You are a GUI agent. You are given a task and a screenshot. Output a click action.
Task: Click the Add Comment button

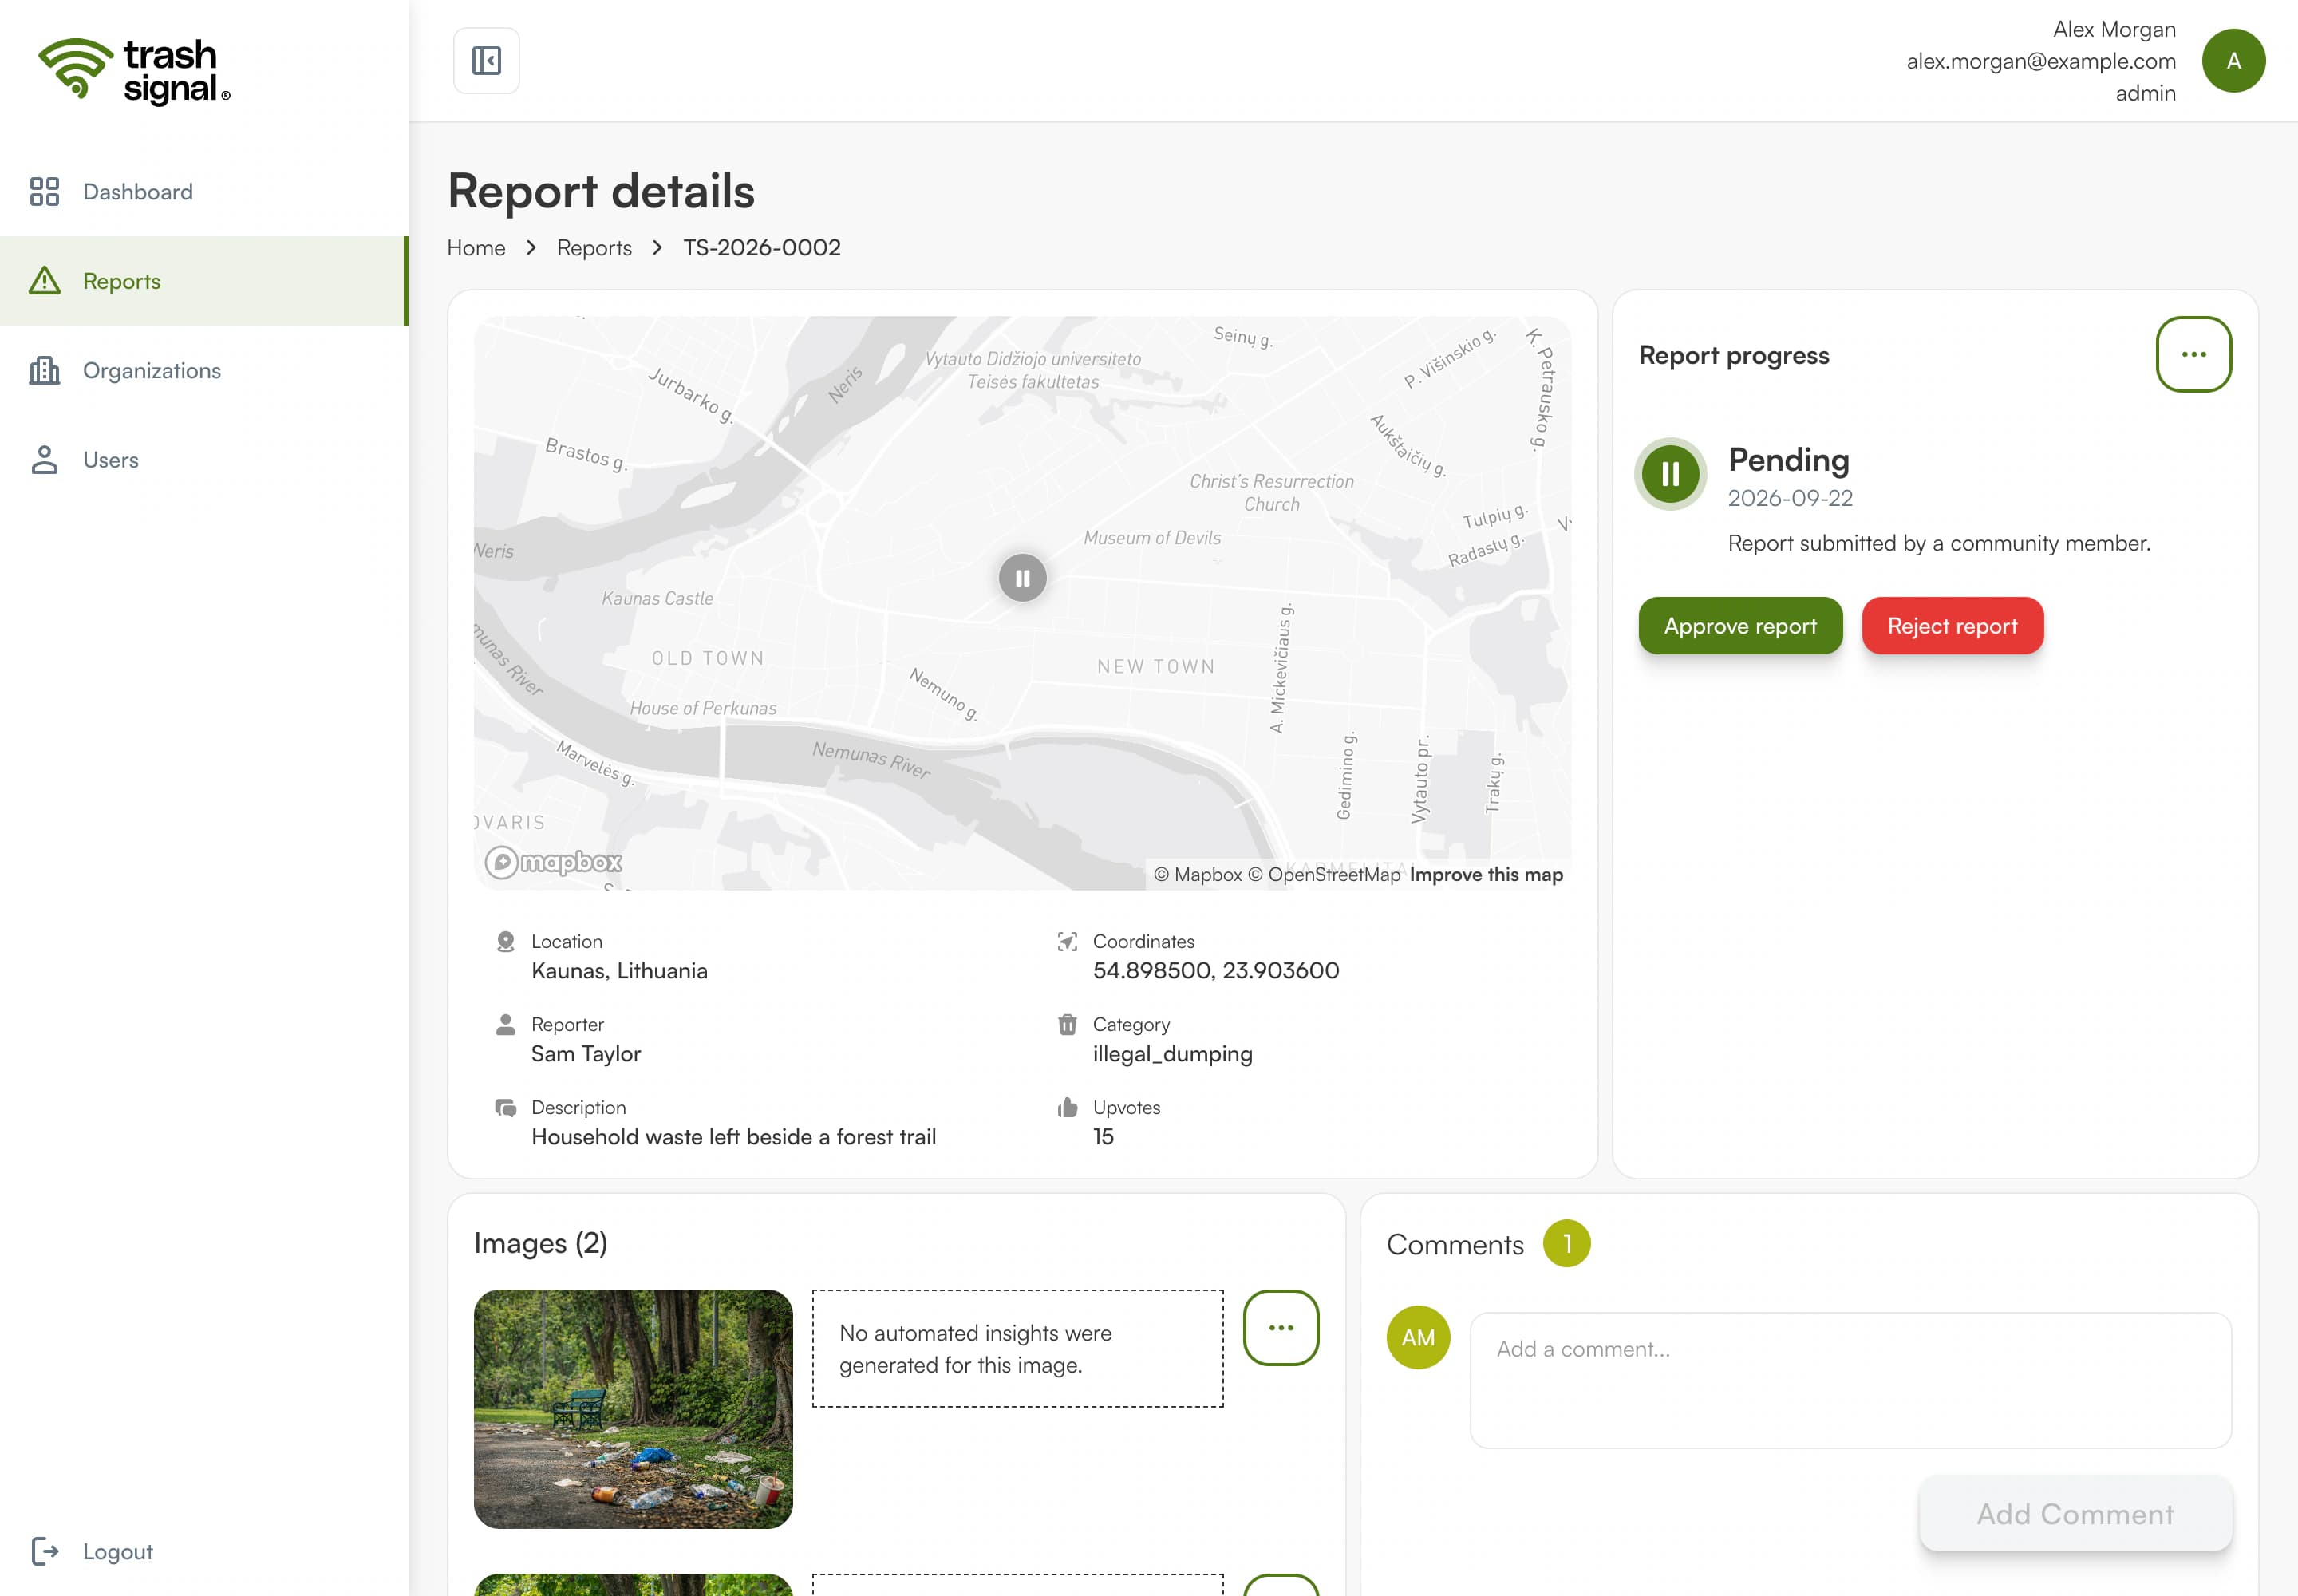coord(2075,1514)
